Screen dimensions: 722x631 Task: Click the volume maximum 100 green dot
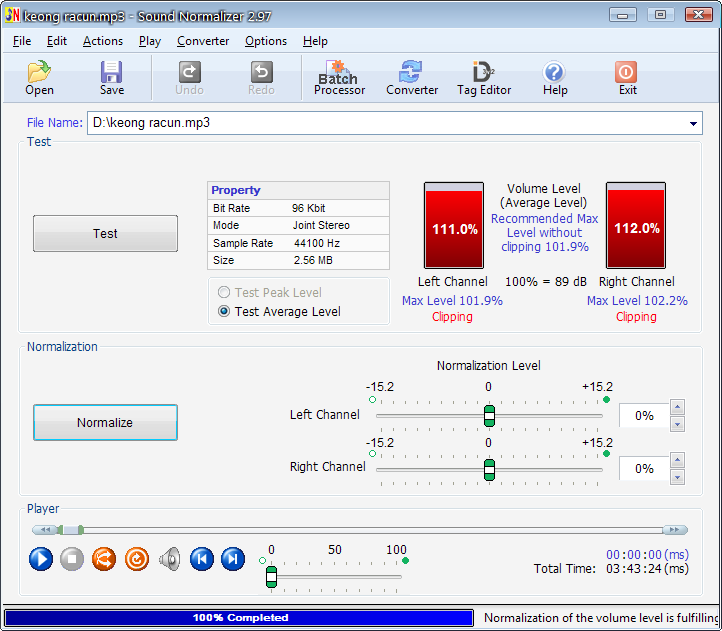(405, 561)
